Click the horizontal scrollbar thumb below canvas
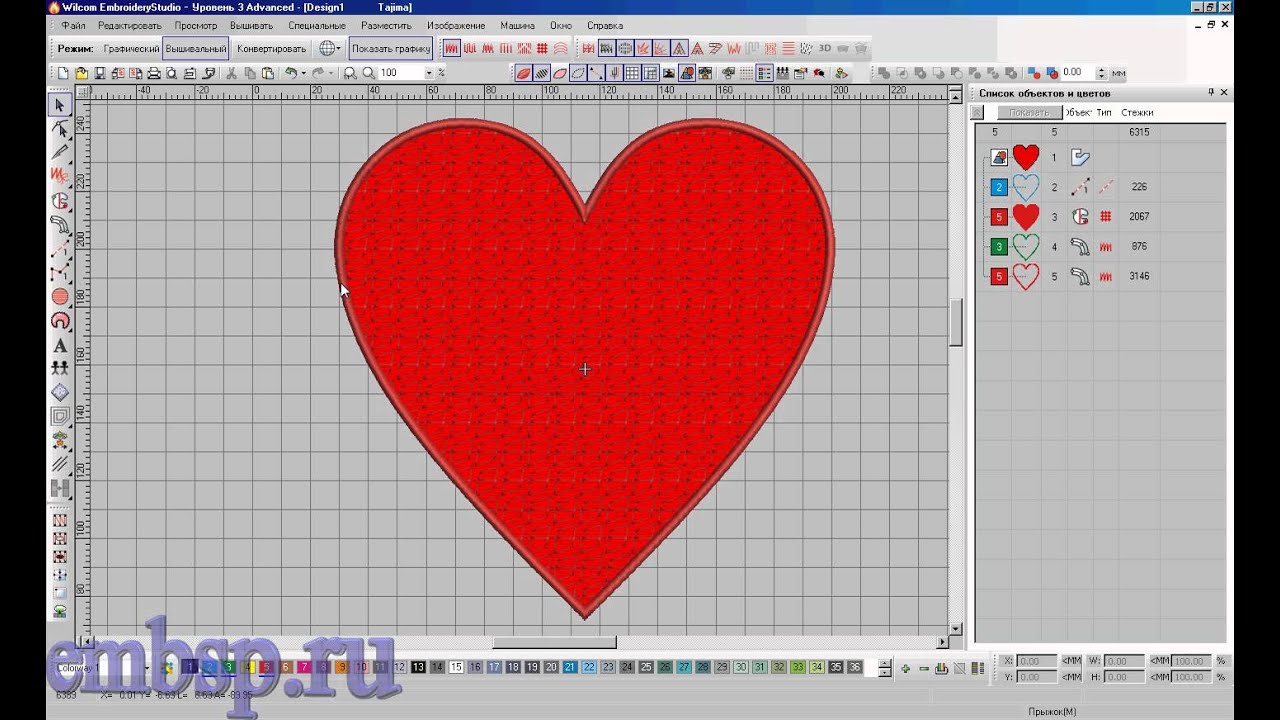Screen dimensions: 1280x720 tap(554, 642)
